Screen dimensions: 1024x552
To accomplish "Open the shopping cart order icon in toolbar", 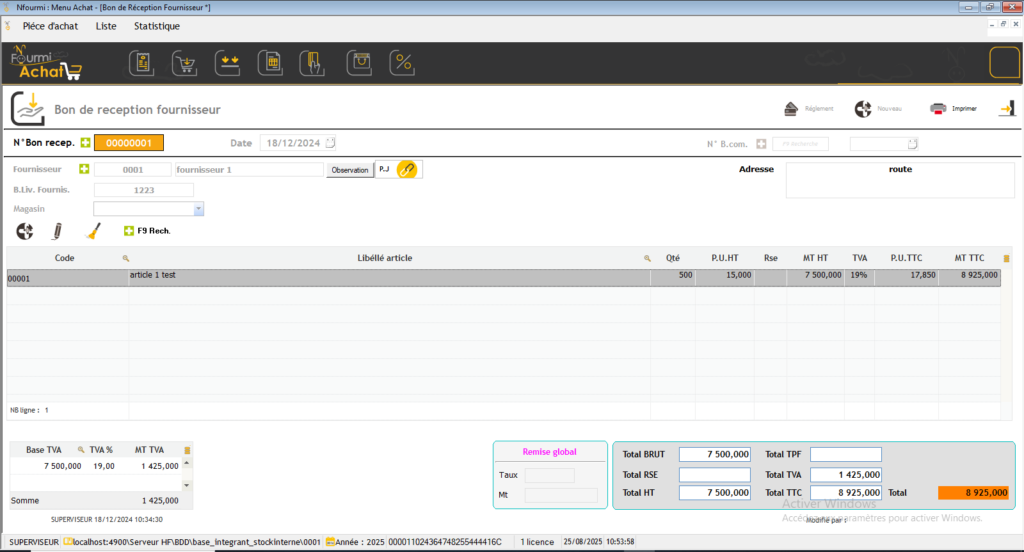I will 185,64.
